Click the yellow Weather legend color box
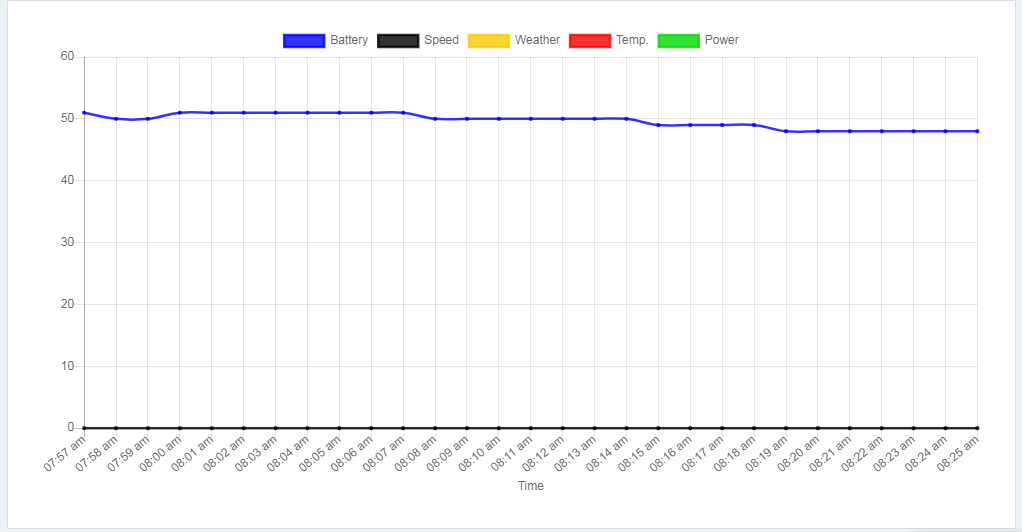This screenshot has width=1022, height=532. click(x=488, y=40)
